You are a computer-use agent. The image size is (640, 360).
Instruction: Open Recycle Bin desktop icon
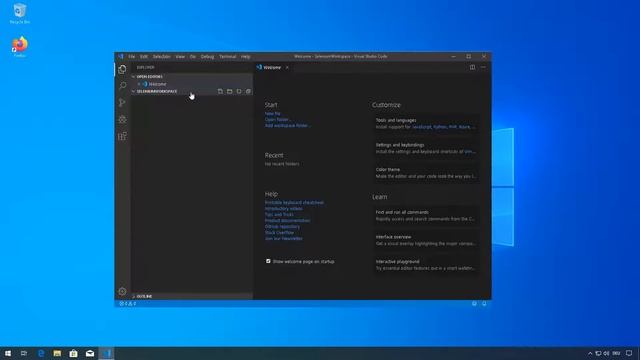pos(20,13)
